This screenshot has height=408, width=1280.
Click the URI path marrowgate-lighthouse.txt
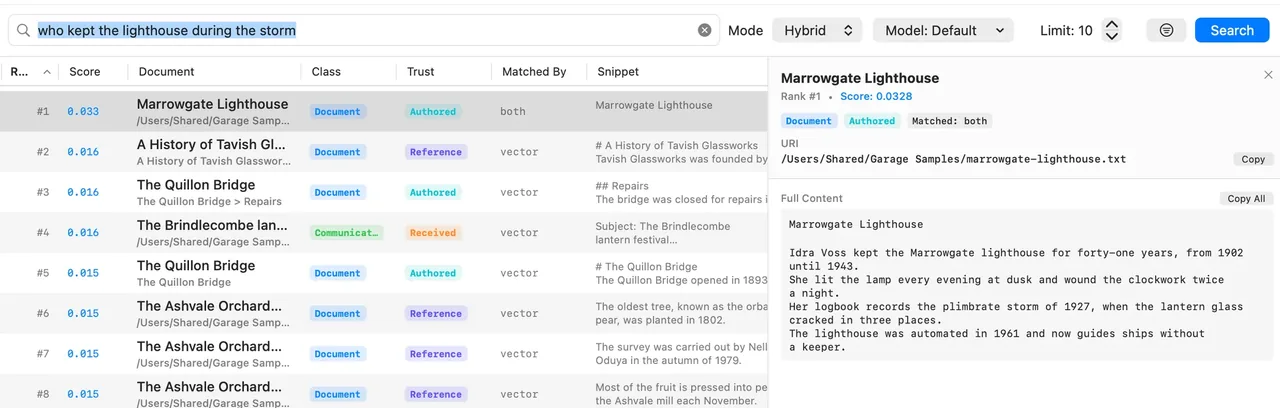pyautogui.click(x=953, y=159)
